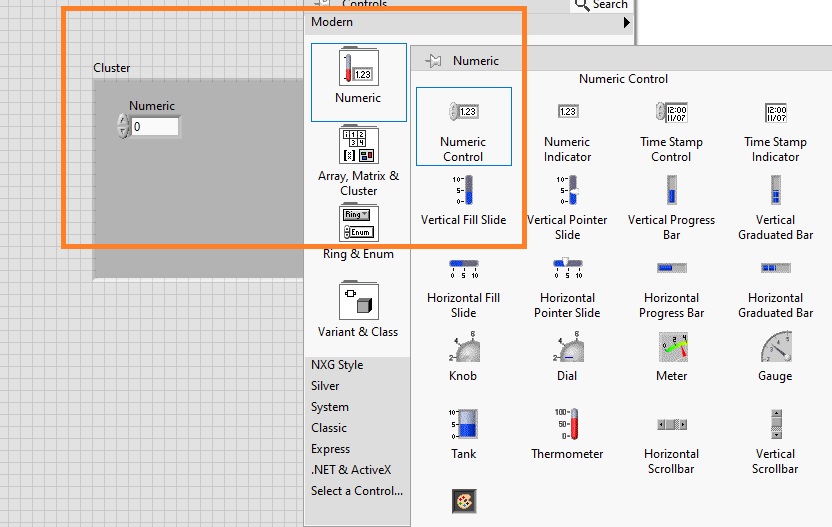The image size is (832, 527).
Task: Select the Vertical Fill Slide control
Action: point(463,190)
